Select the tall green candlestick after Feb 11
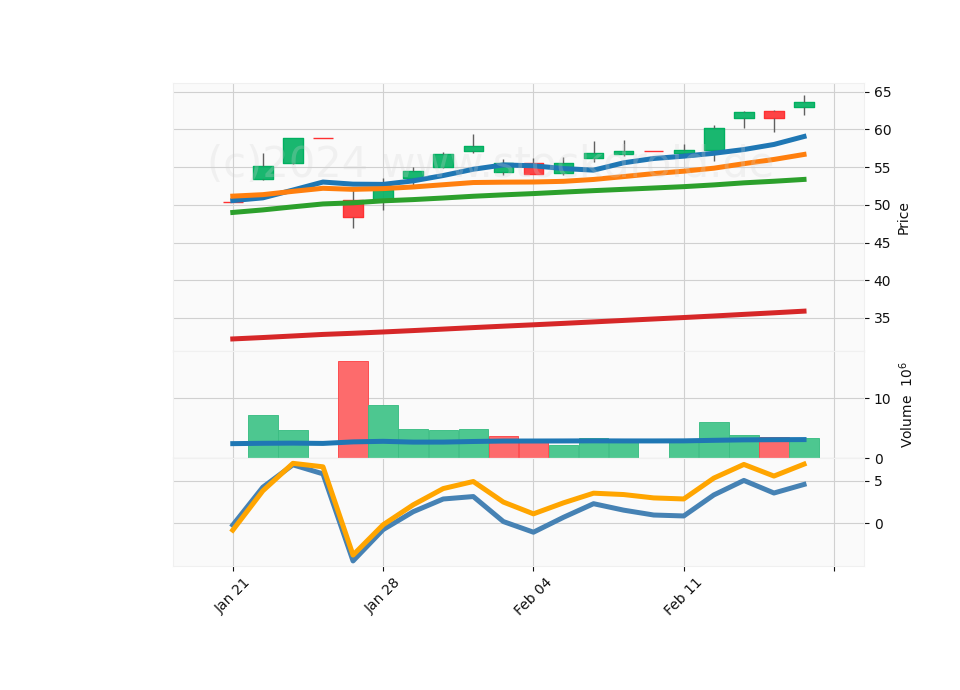Image resolution: width=960 pixels, height=690 pixels. click(x=714, y=140)
